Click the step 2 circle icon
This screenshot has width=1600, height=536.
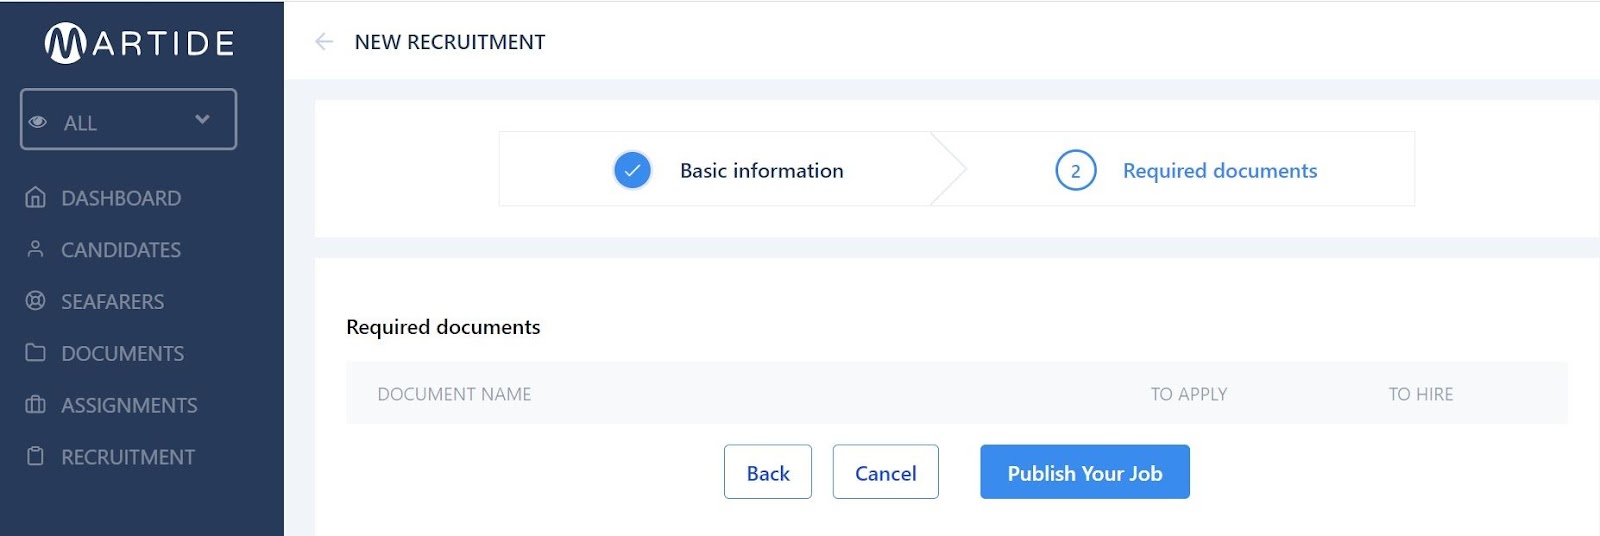pos(1075,171)
